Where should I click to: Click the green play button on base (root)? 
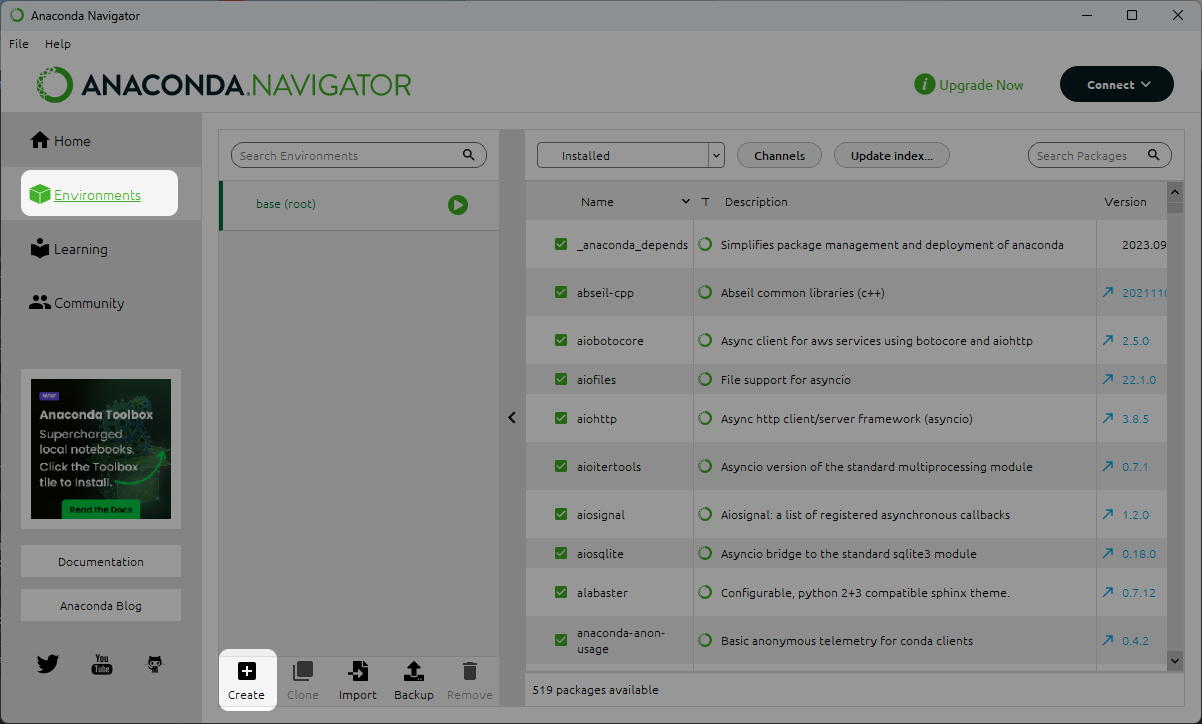tap(458, 205)
